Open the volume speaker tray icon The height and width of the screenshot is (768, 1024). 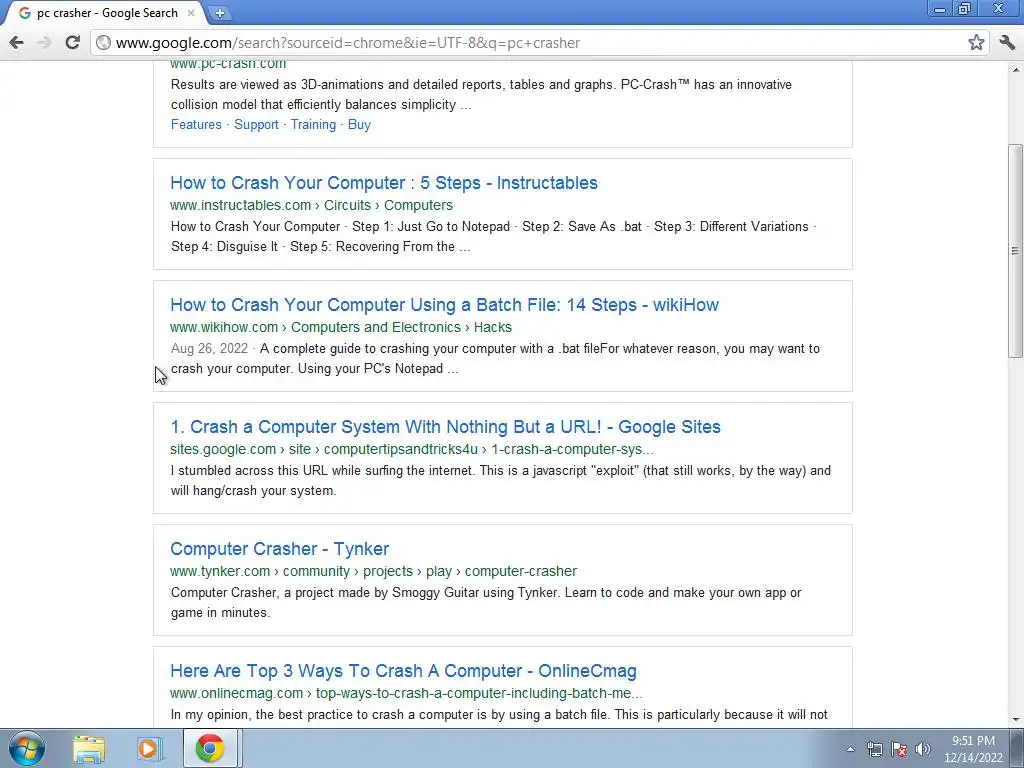tap(923, 749)
